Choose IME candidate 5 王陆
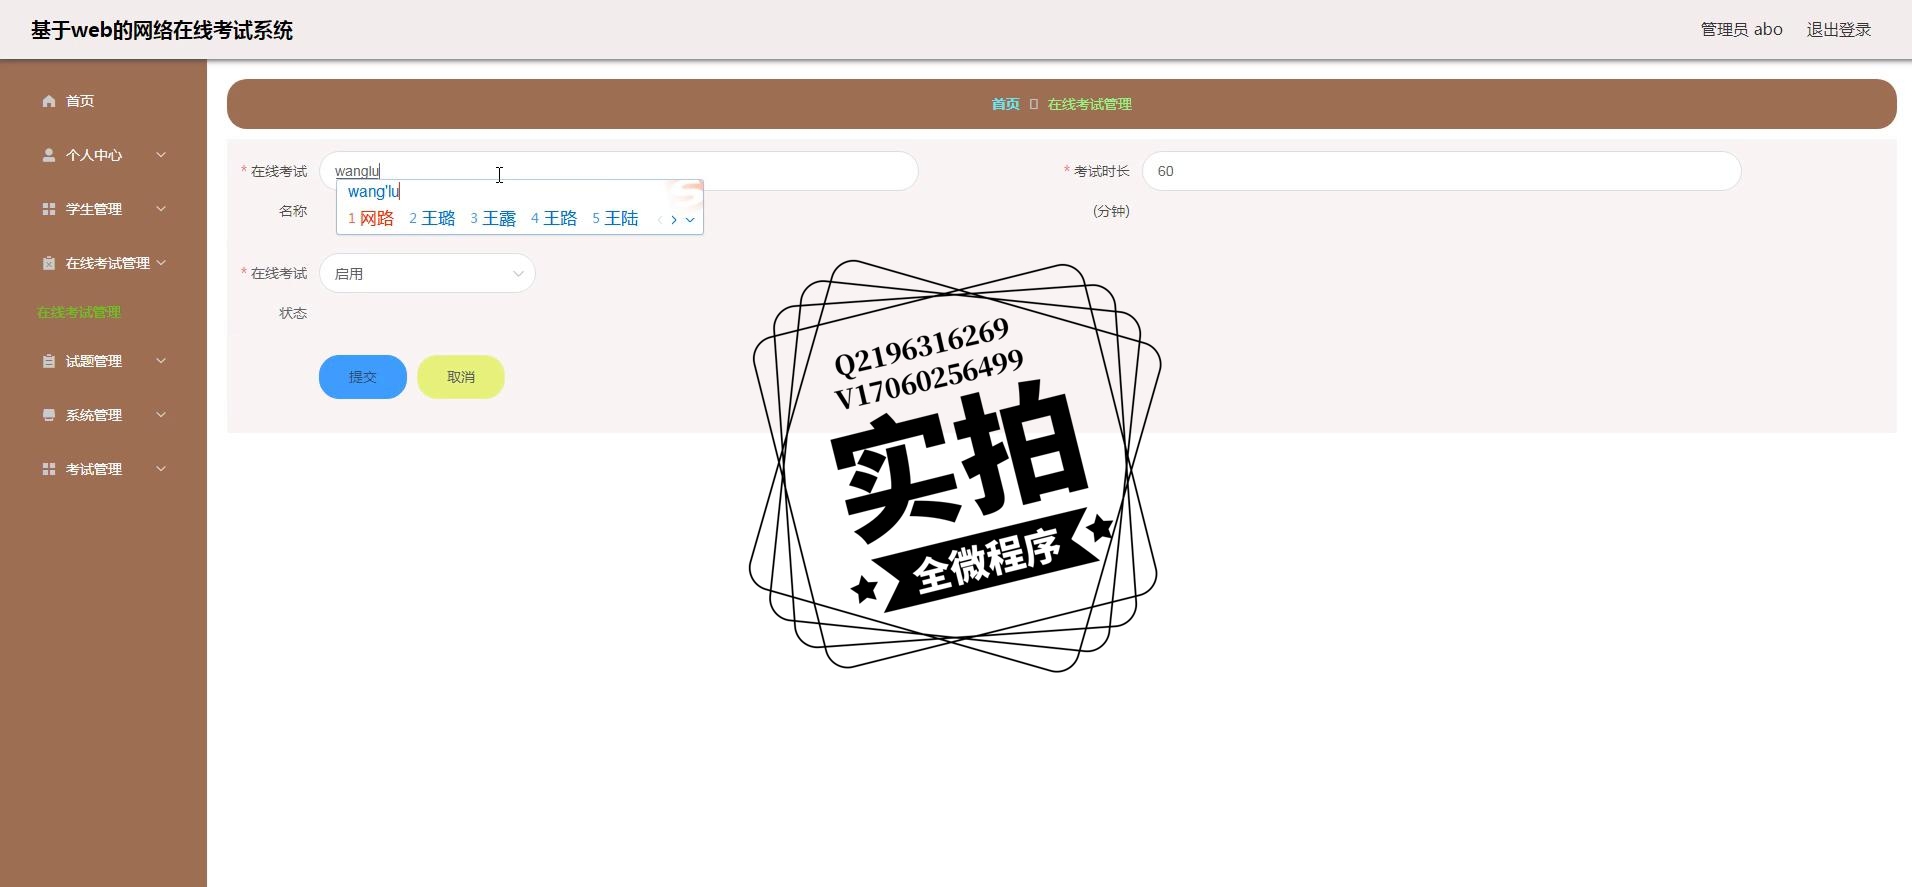 615,218
